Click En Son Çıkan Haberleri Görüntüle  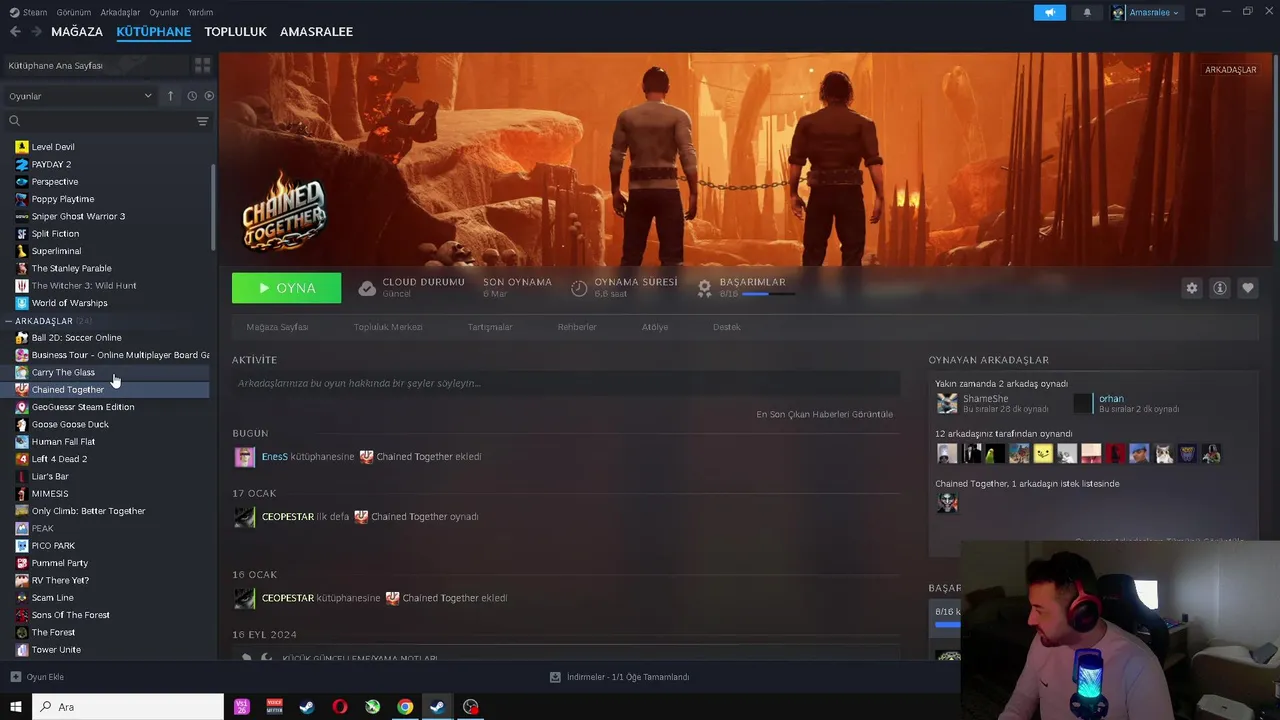tap(825, 414)
